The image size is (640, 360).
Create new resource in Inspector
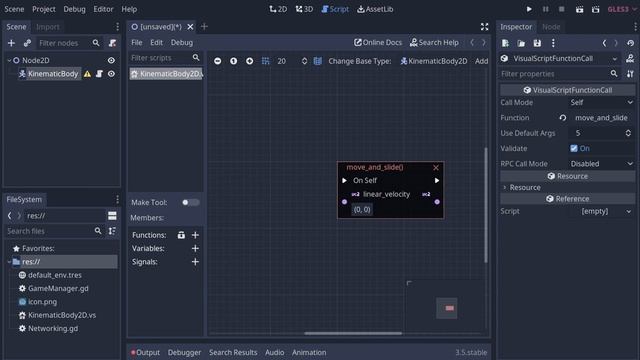[x=505, y=43]
